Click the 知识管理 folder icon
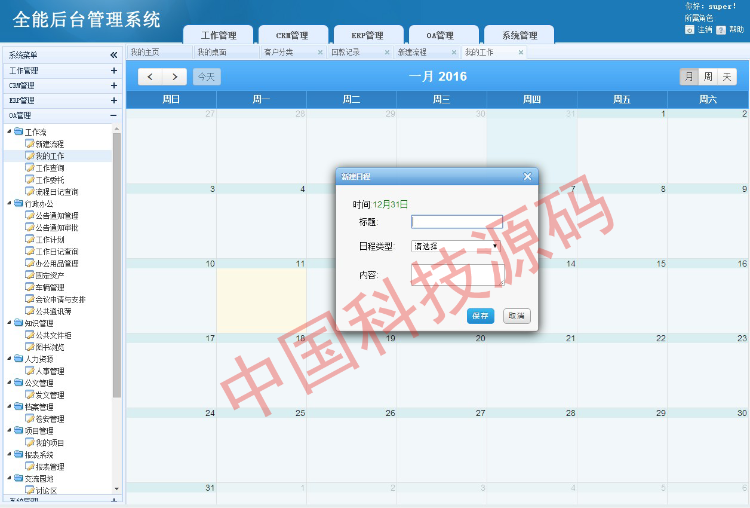Image resolution: width=750 pixels, height=508 pixels. click(x=19, y=323)
